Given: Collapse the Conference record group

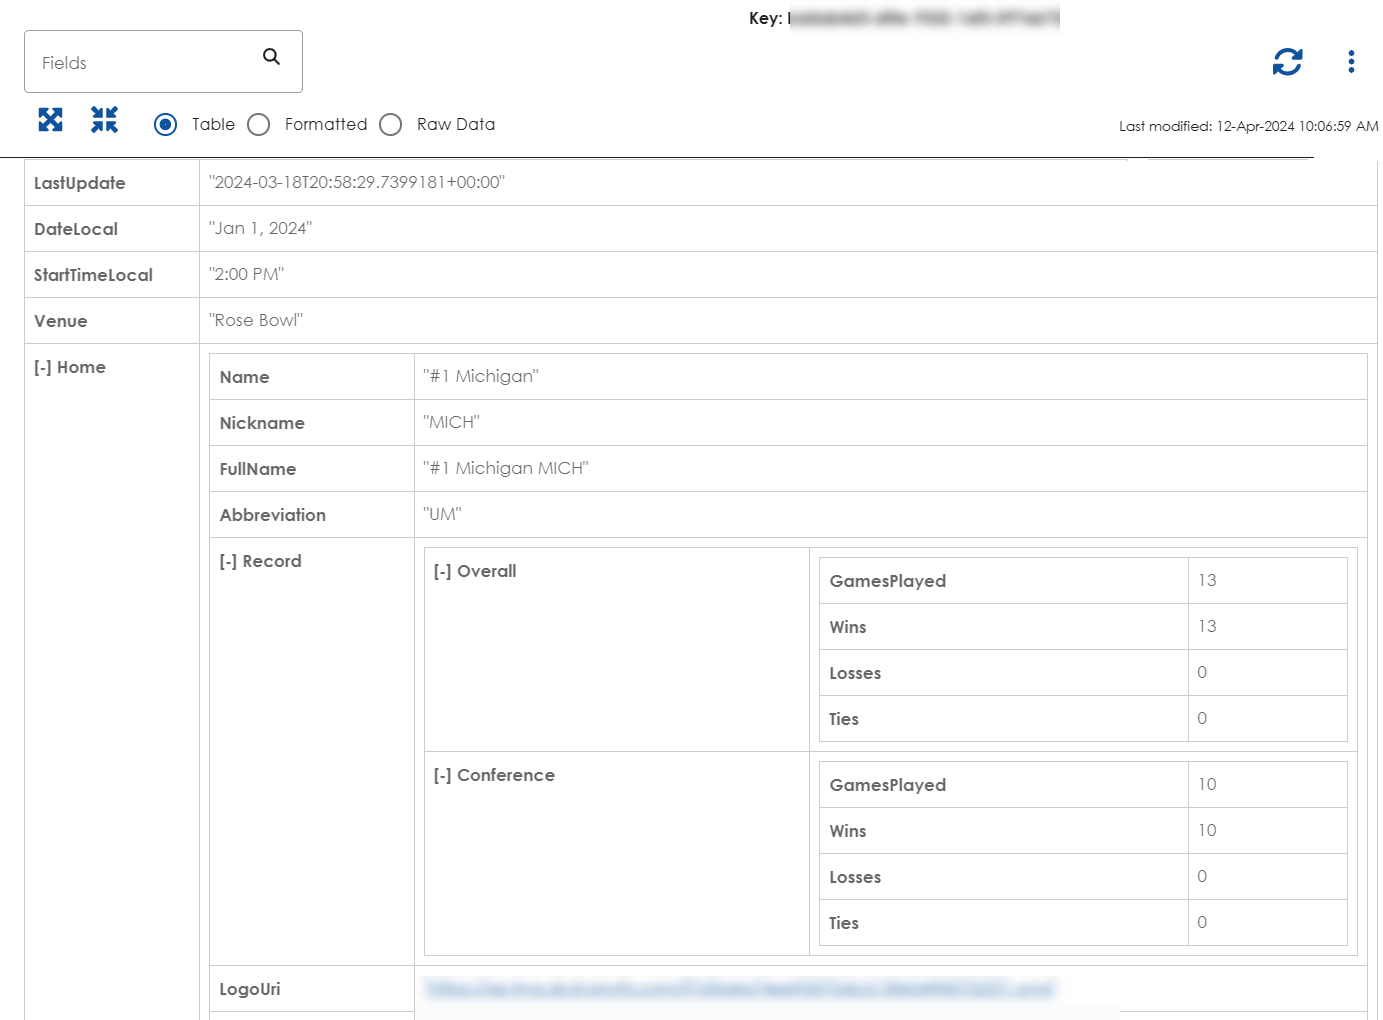Looking at the screenshot, I should pyautogui.click(x=442, y=776).
